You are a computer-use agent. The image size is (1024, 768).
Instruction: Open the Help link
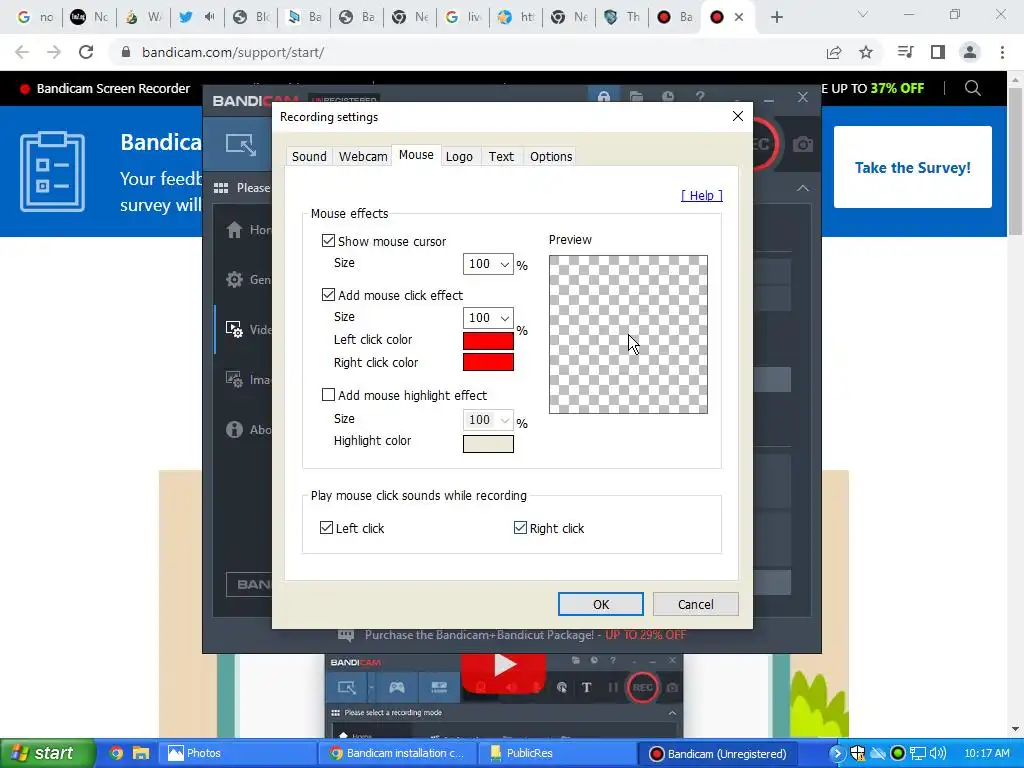(x=701, y=195)
